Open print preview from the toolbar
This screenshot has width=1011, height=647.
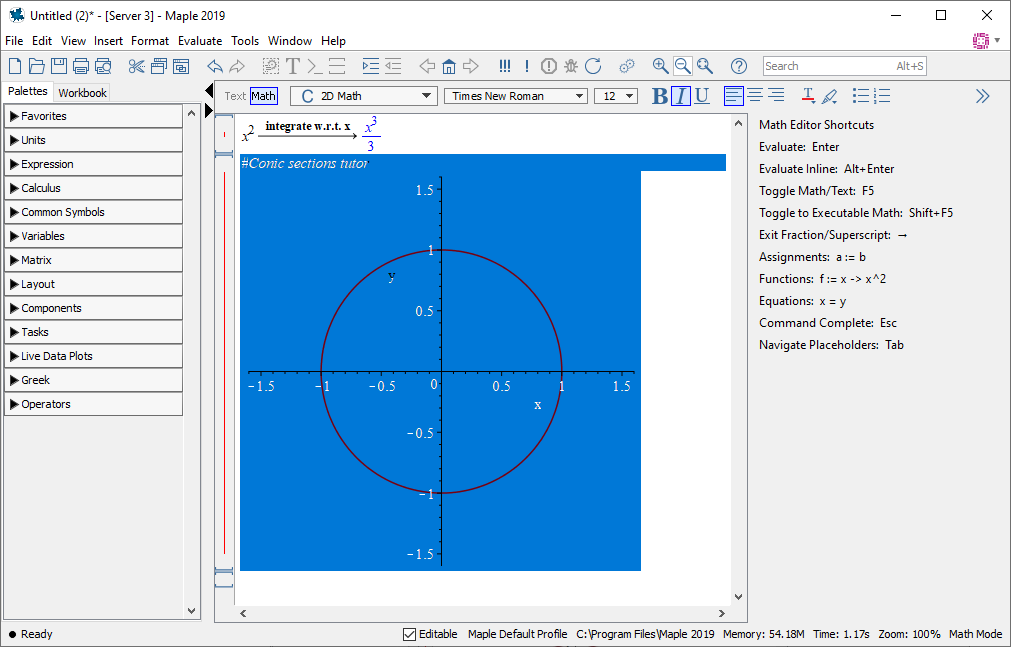coord(103,66)
